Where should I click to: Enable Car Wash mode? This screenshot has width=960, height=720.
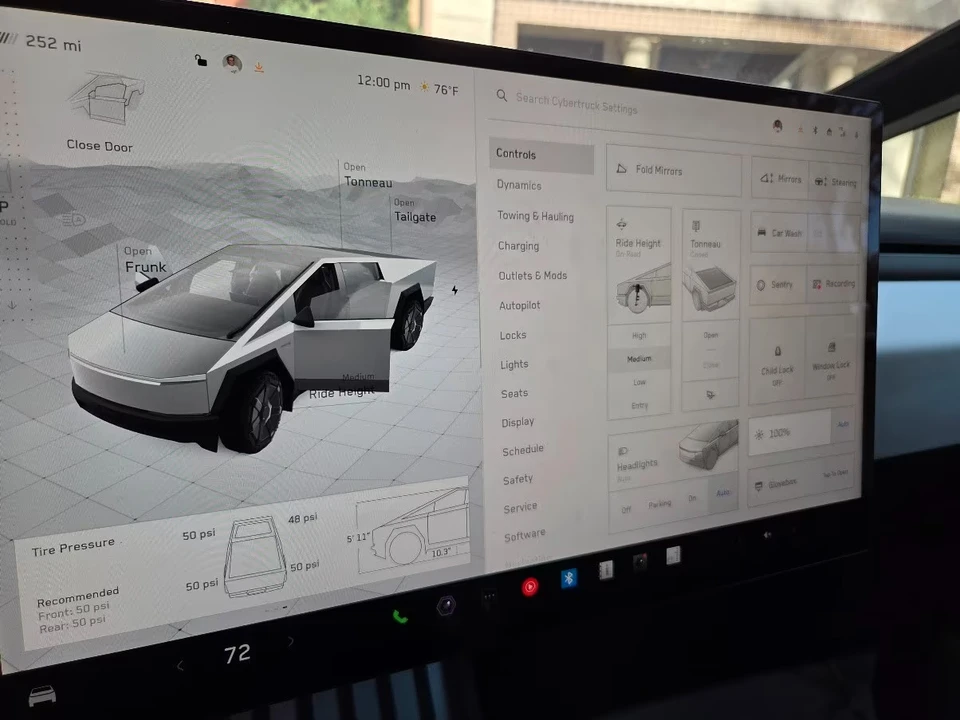[780, 232]
